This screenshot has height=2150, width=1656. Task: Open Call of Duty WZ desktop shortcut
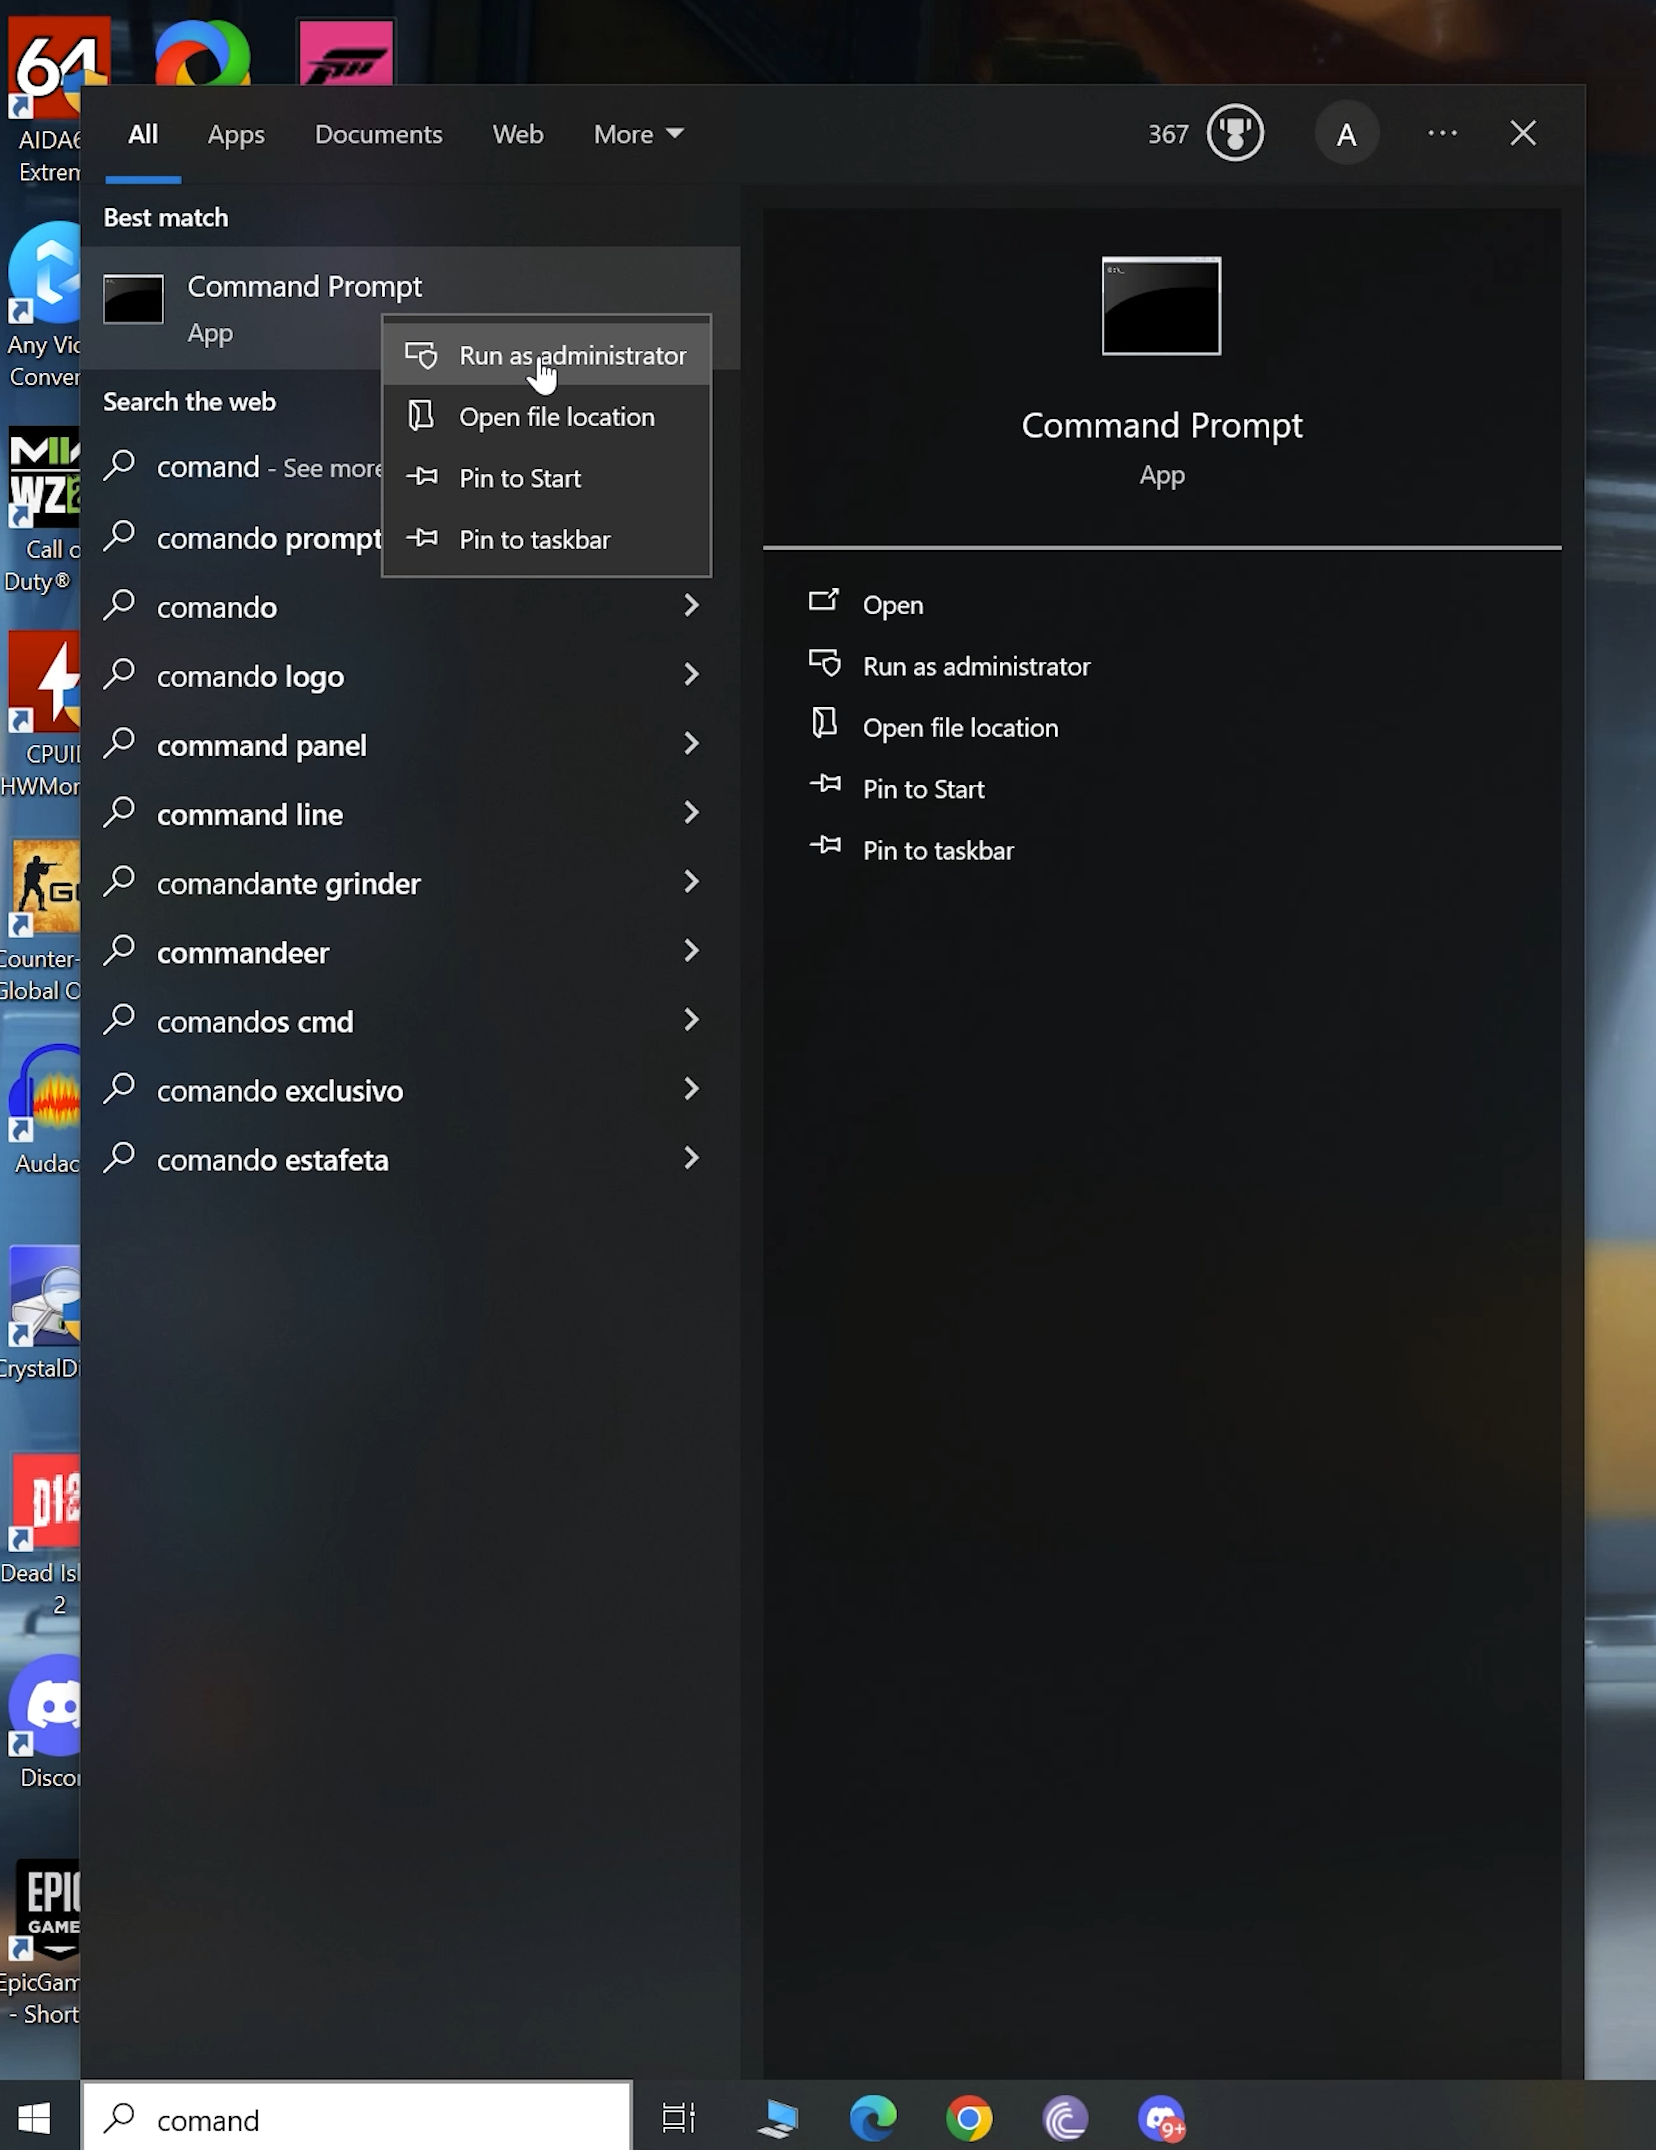[41, 510]
